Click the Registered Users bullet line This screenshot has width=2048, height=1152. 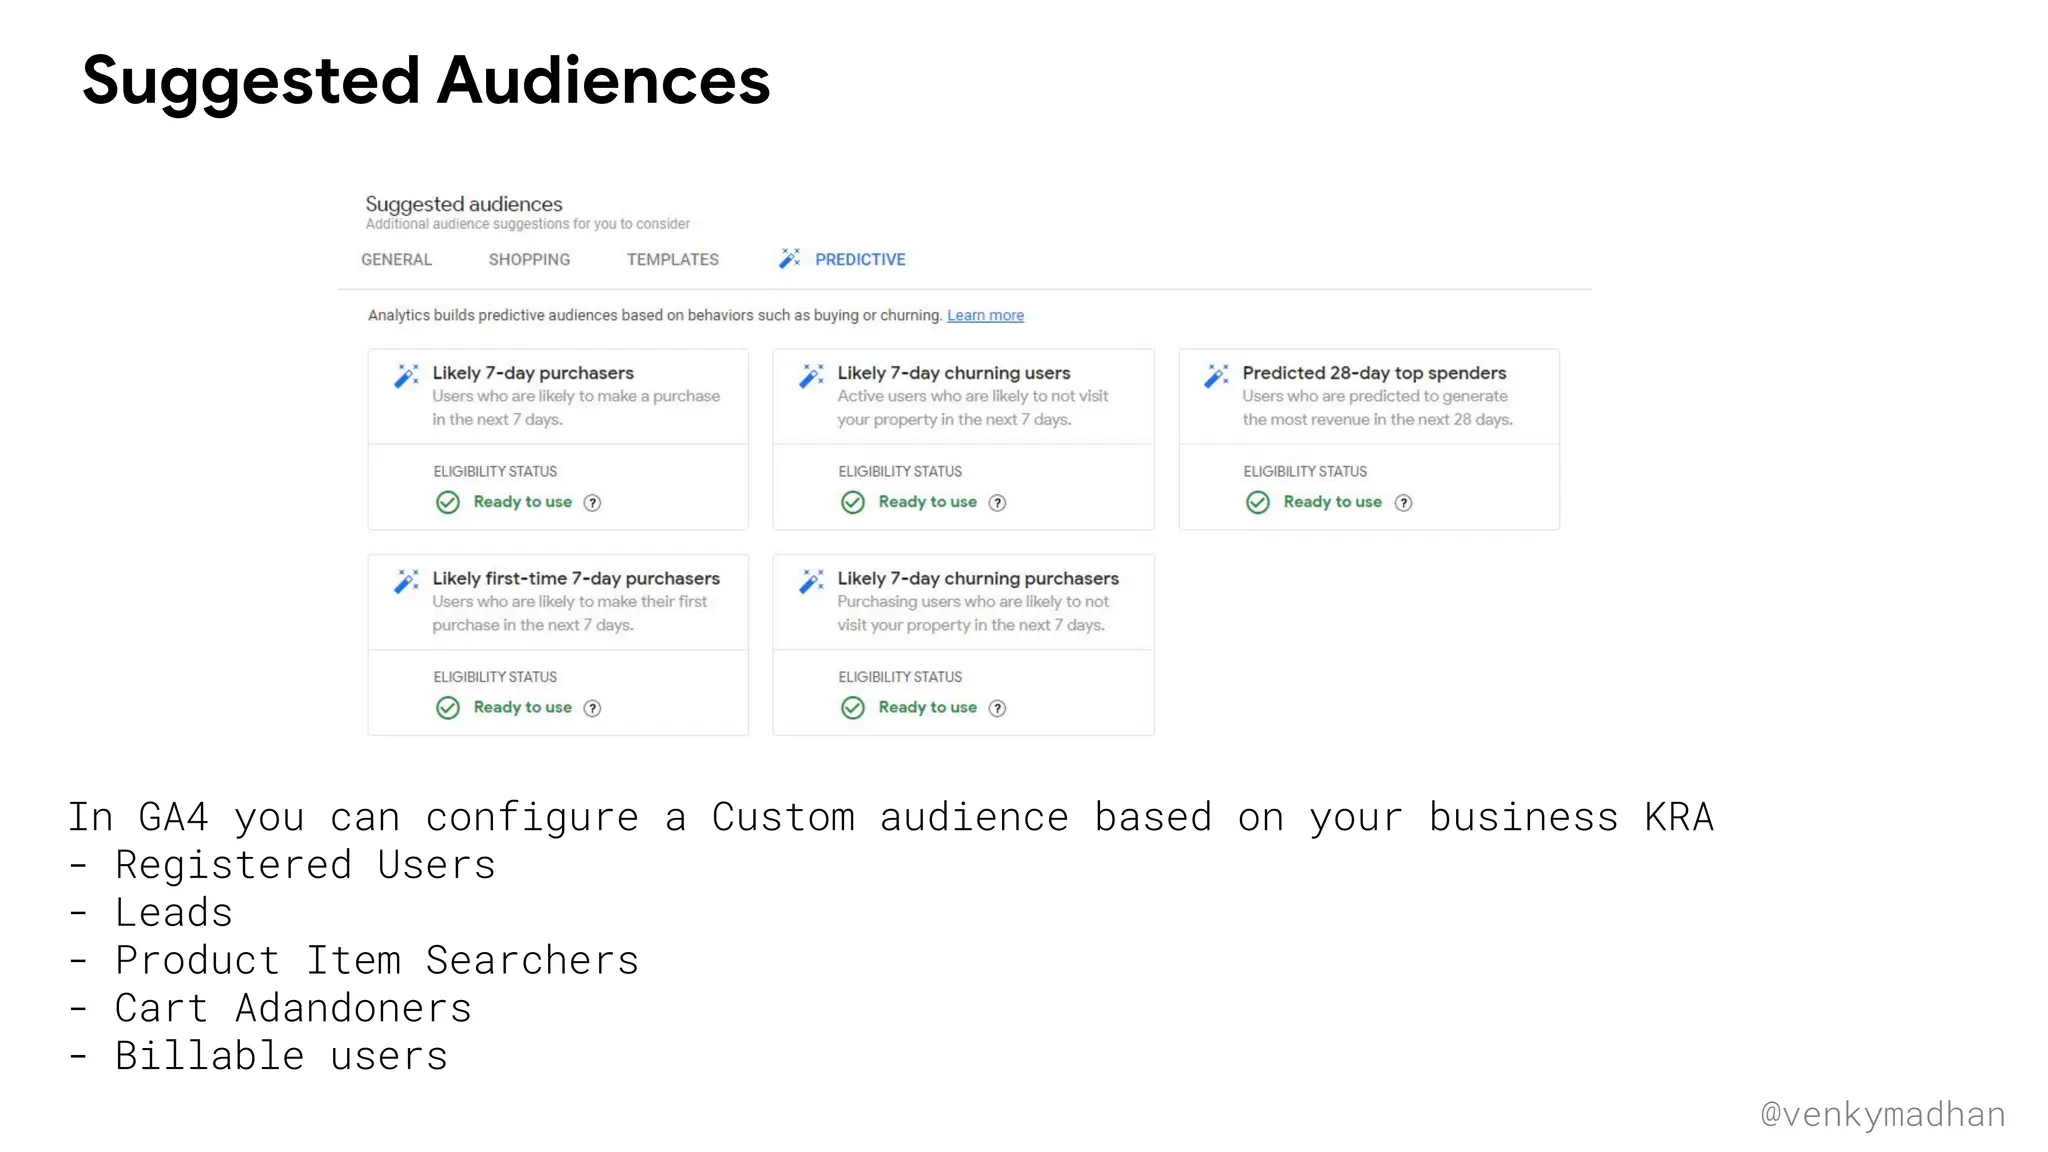coord(283,865)
